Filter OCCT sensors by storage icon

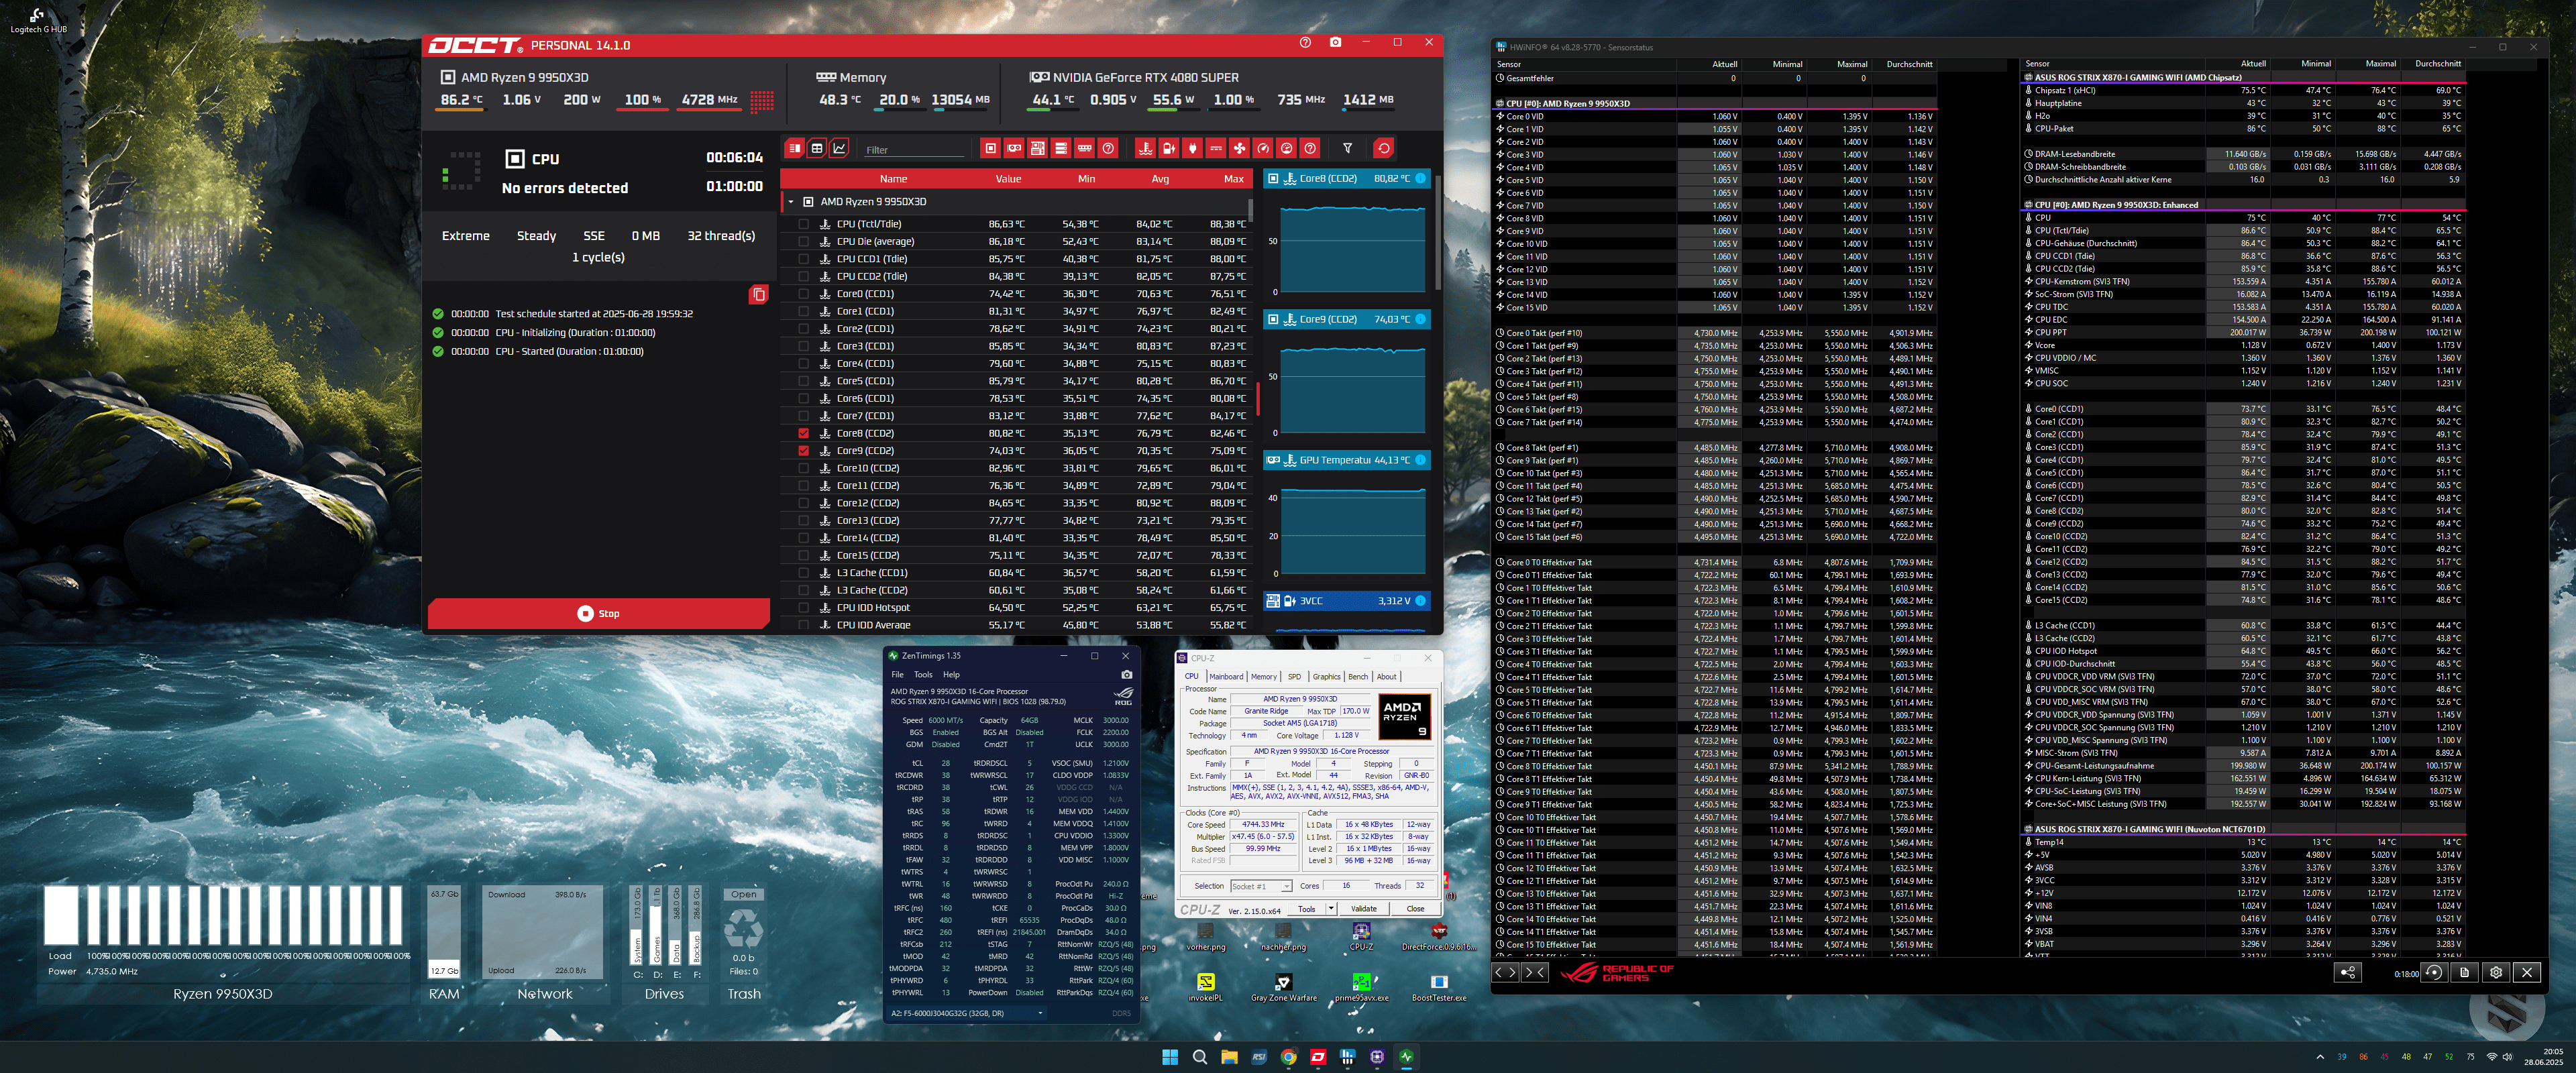click(1061, 148)
